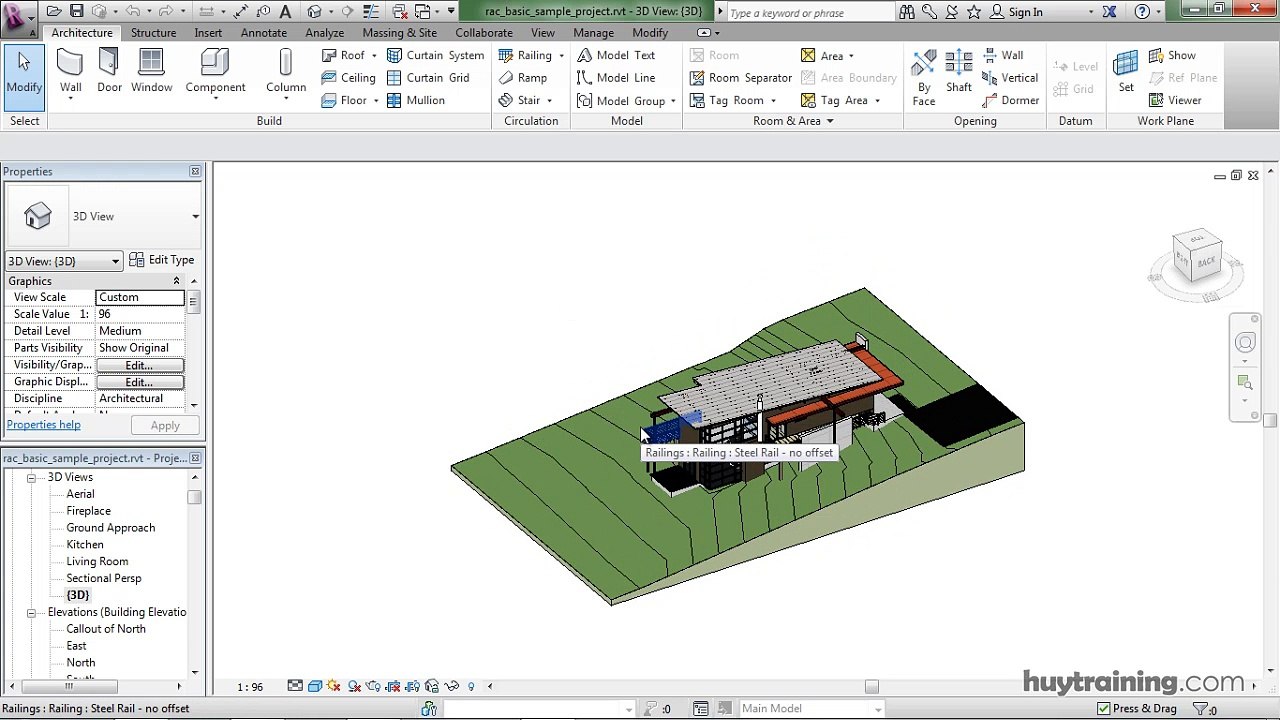Open the navigation wheel
This screenshot has width=1280, height=720.
tap(1245, 343)
